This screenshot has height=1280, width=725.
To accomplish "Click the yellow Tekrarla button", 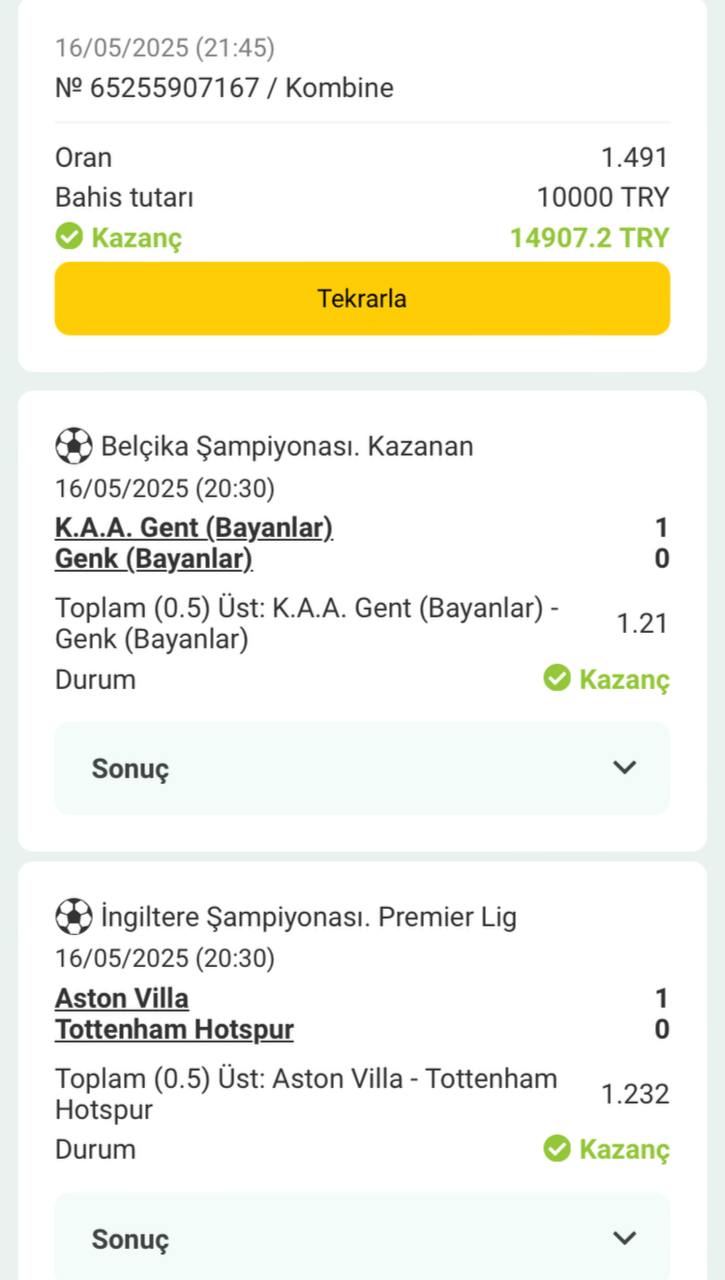I will 362,298.
